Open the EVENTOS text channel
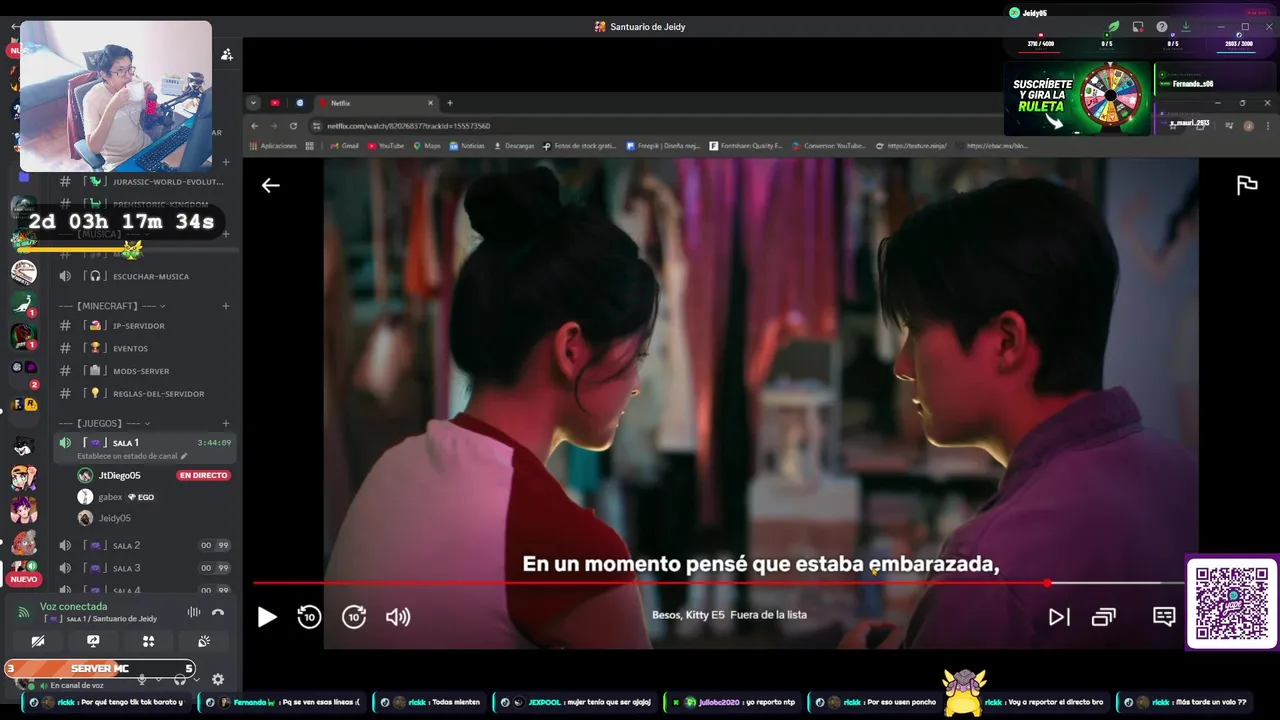The image size is (1280, 720). 144,348
